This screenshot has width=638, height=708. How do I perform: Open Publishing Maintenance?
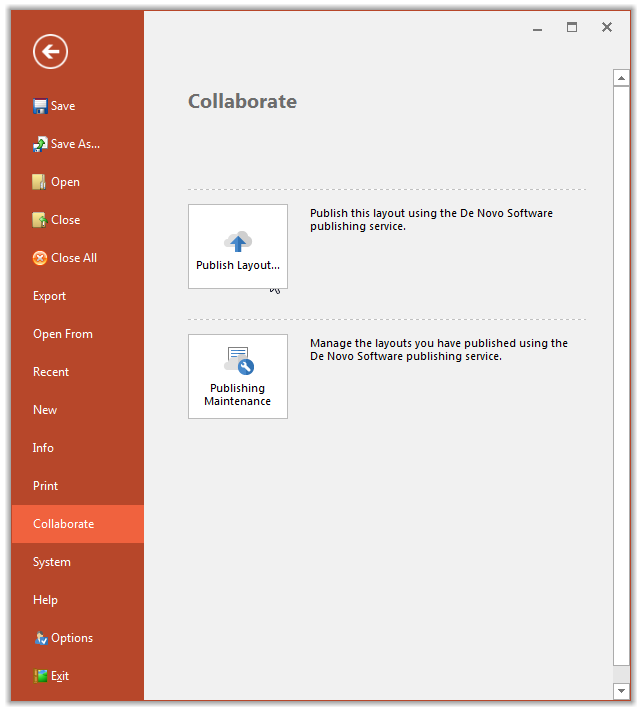pyautogui.click(x=238, y=376)
